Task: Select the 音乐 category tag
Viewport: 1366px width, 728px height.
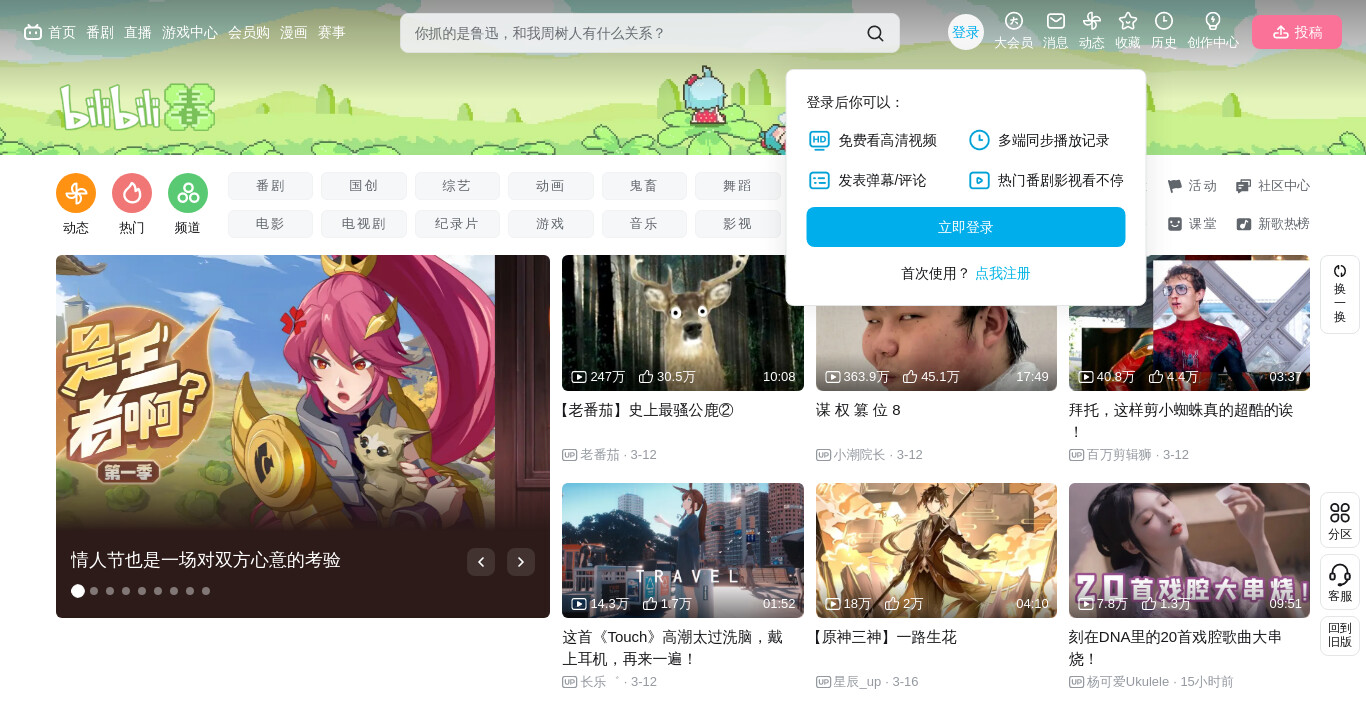Action: click(644, 224)
